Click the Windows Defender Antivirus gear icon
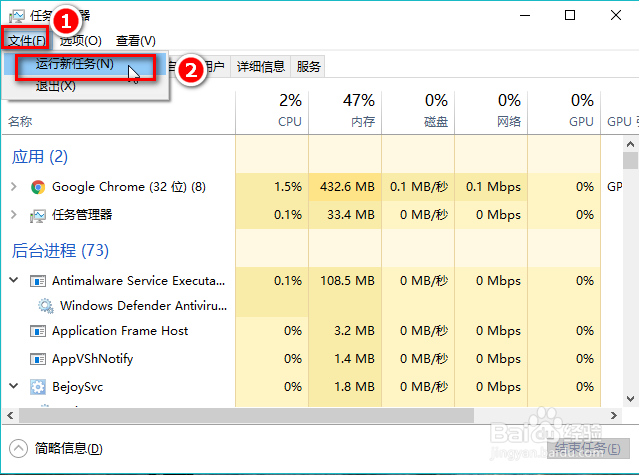The height and width of the screenshot is (475, 639). [45, 306]
